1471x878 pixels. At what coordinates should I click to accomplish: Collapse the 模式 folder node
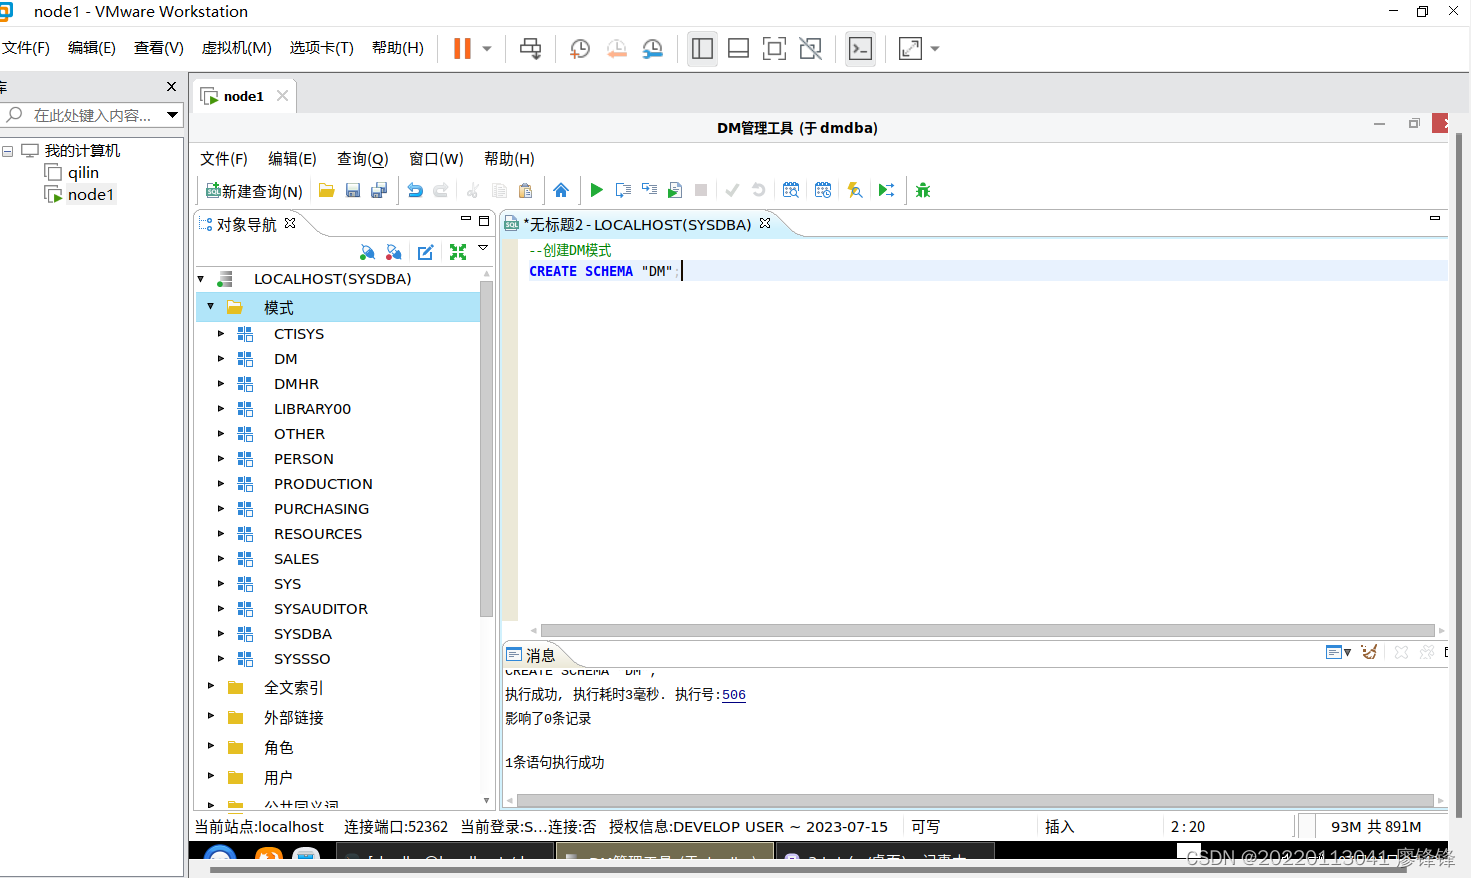[210, 306]
